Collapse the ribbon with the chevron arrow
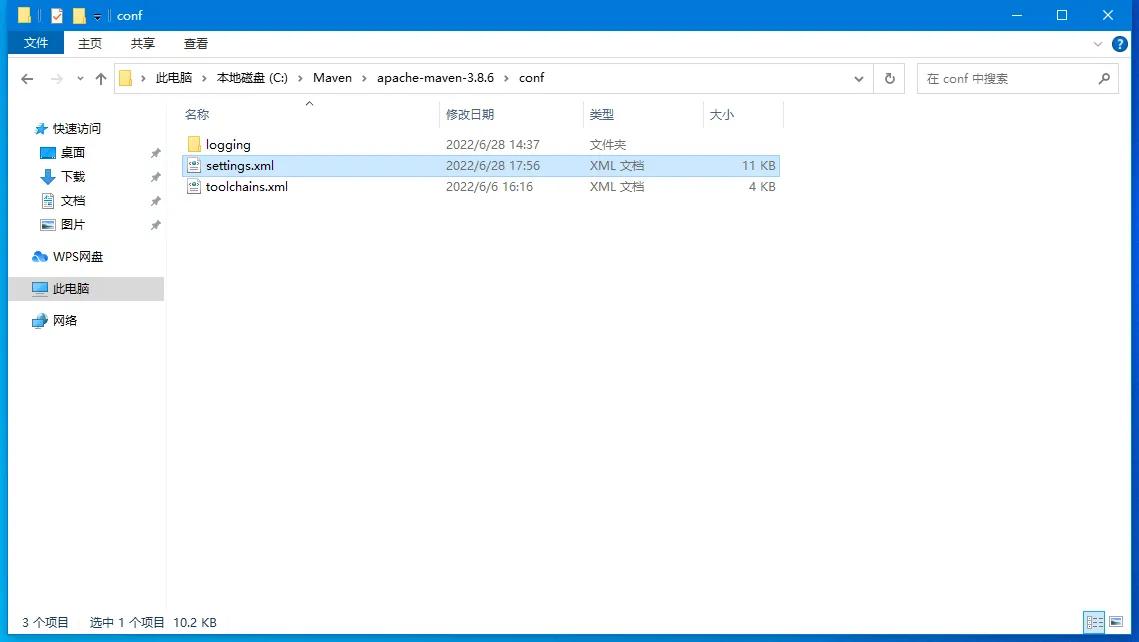This screenshot has height=642, width=1139. point(1099,43)
